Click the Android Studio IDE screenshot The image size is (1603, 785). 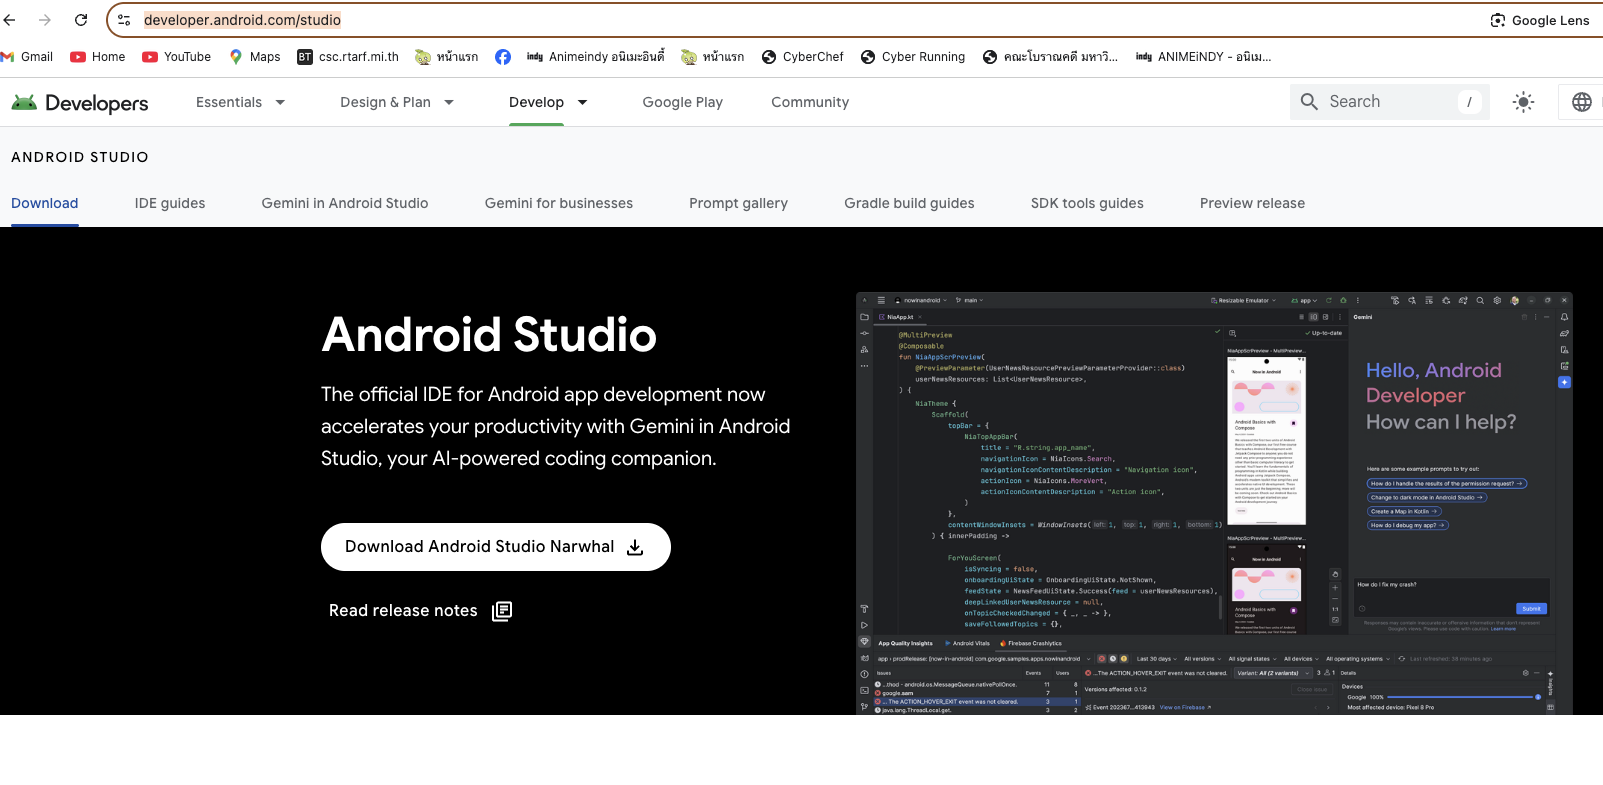click(x=1213, y=503)
